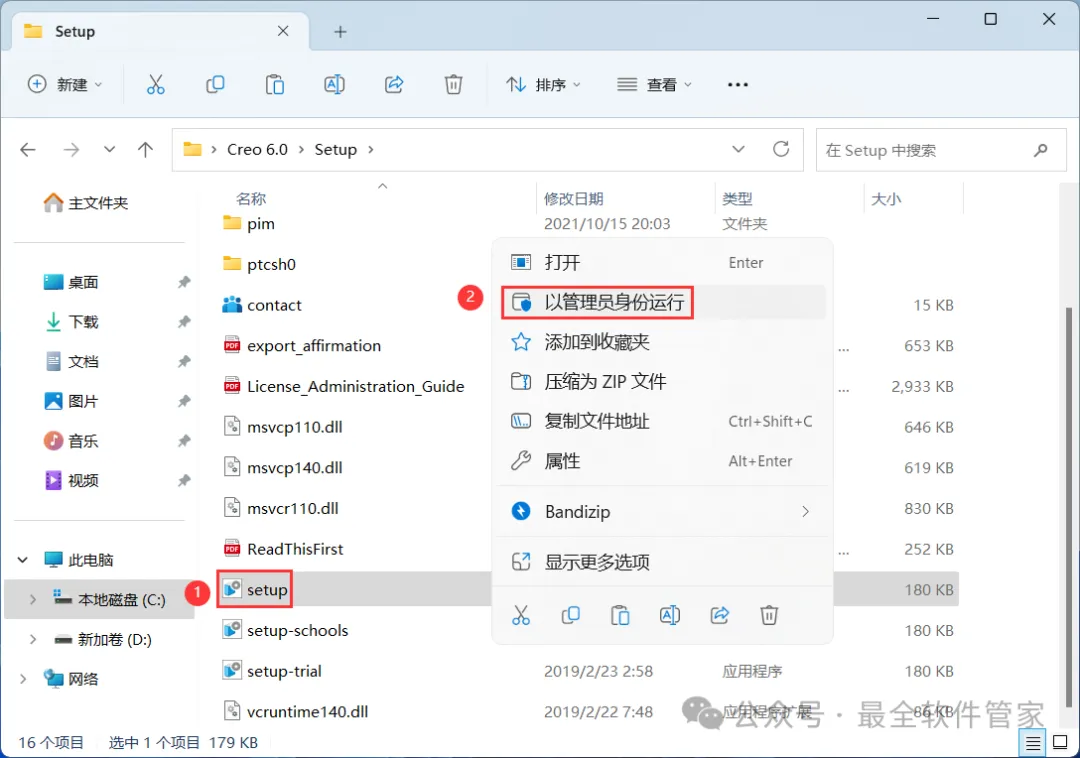The width and height of the screenshot is (1080, 758).
Task: Sort by the 类型 column header
Action: pyautogui.click(x=737, y=199)
